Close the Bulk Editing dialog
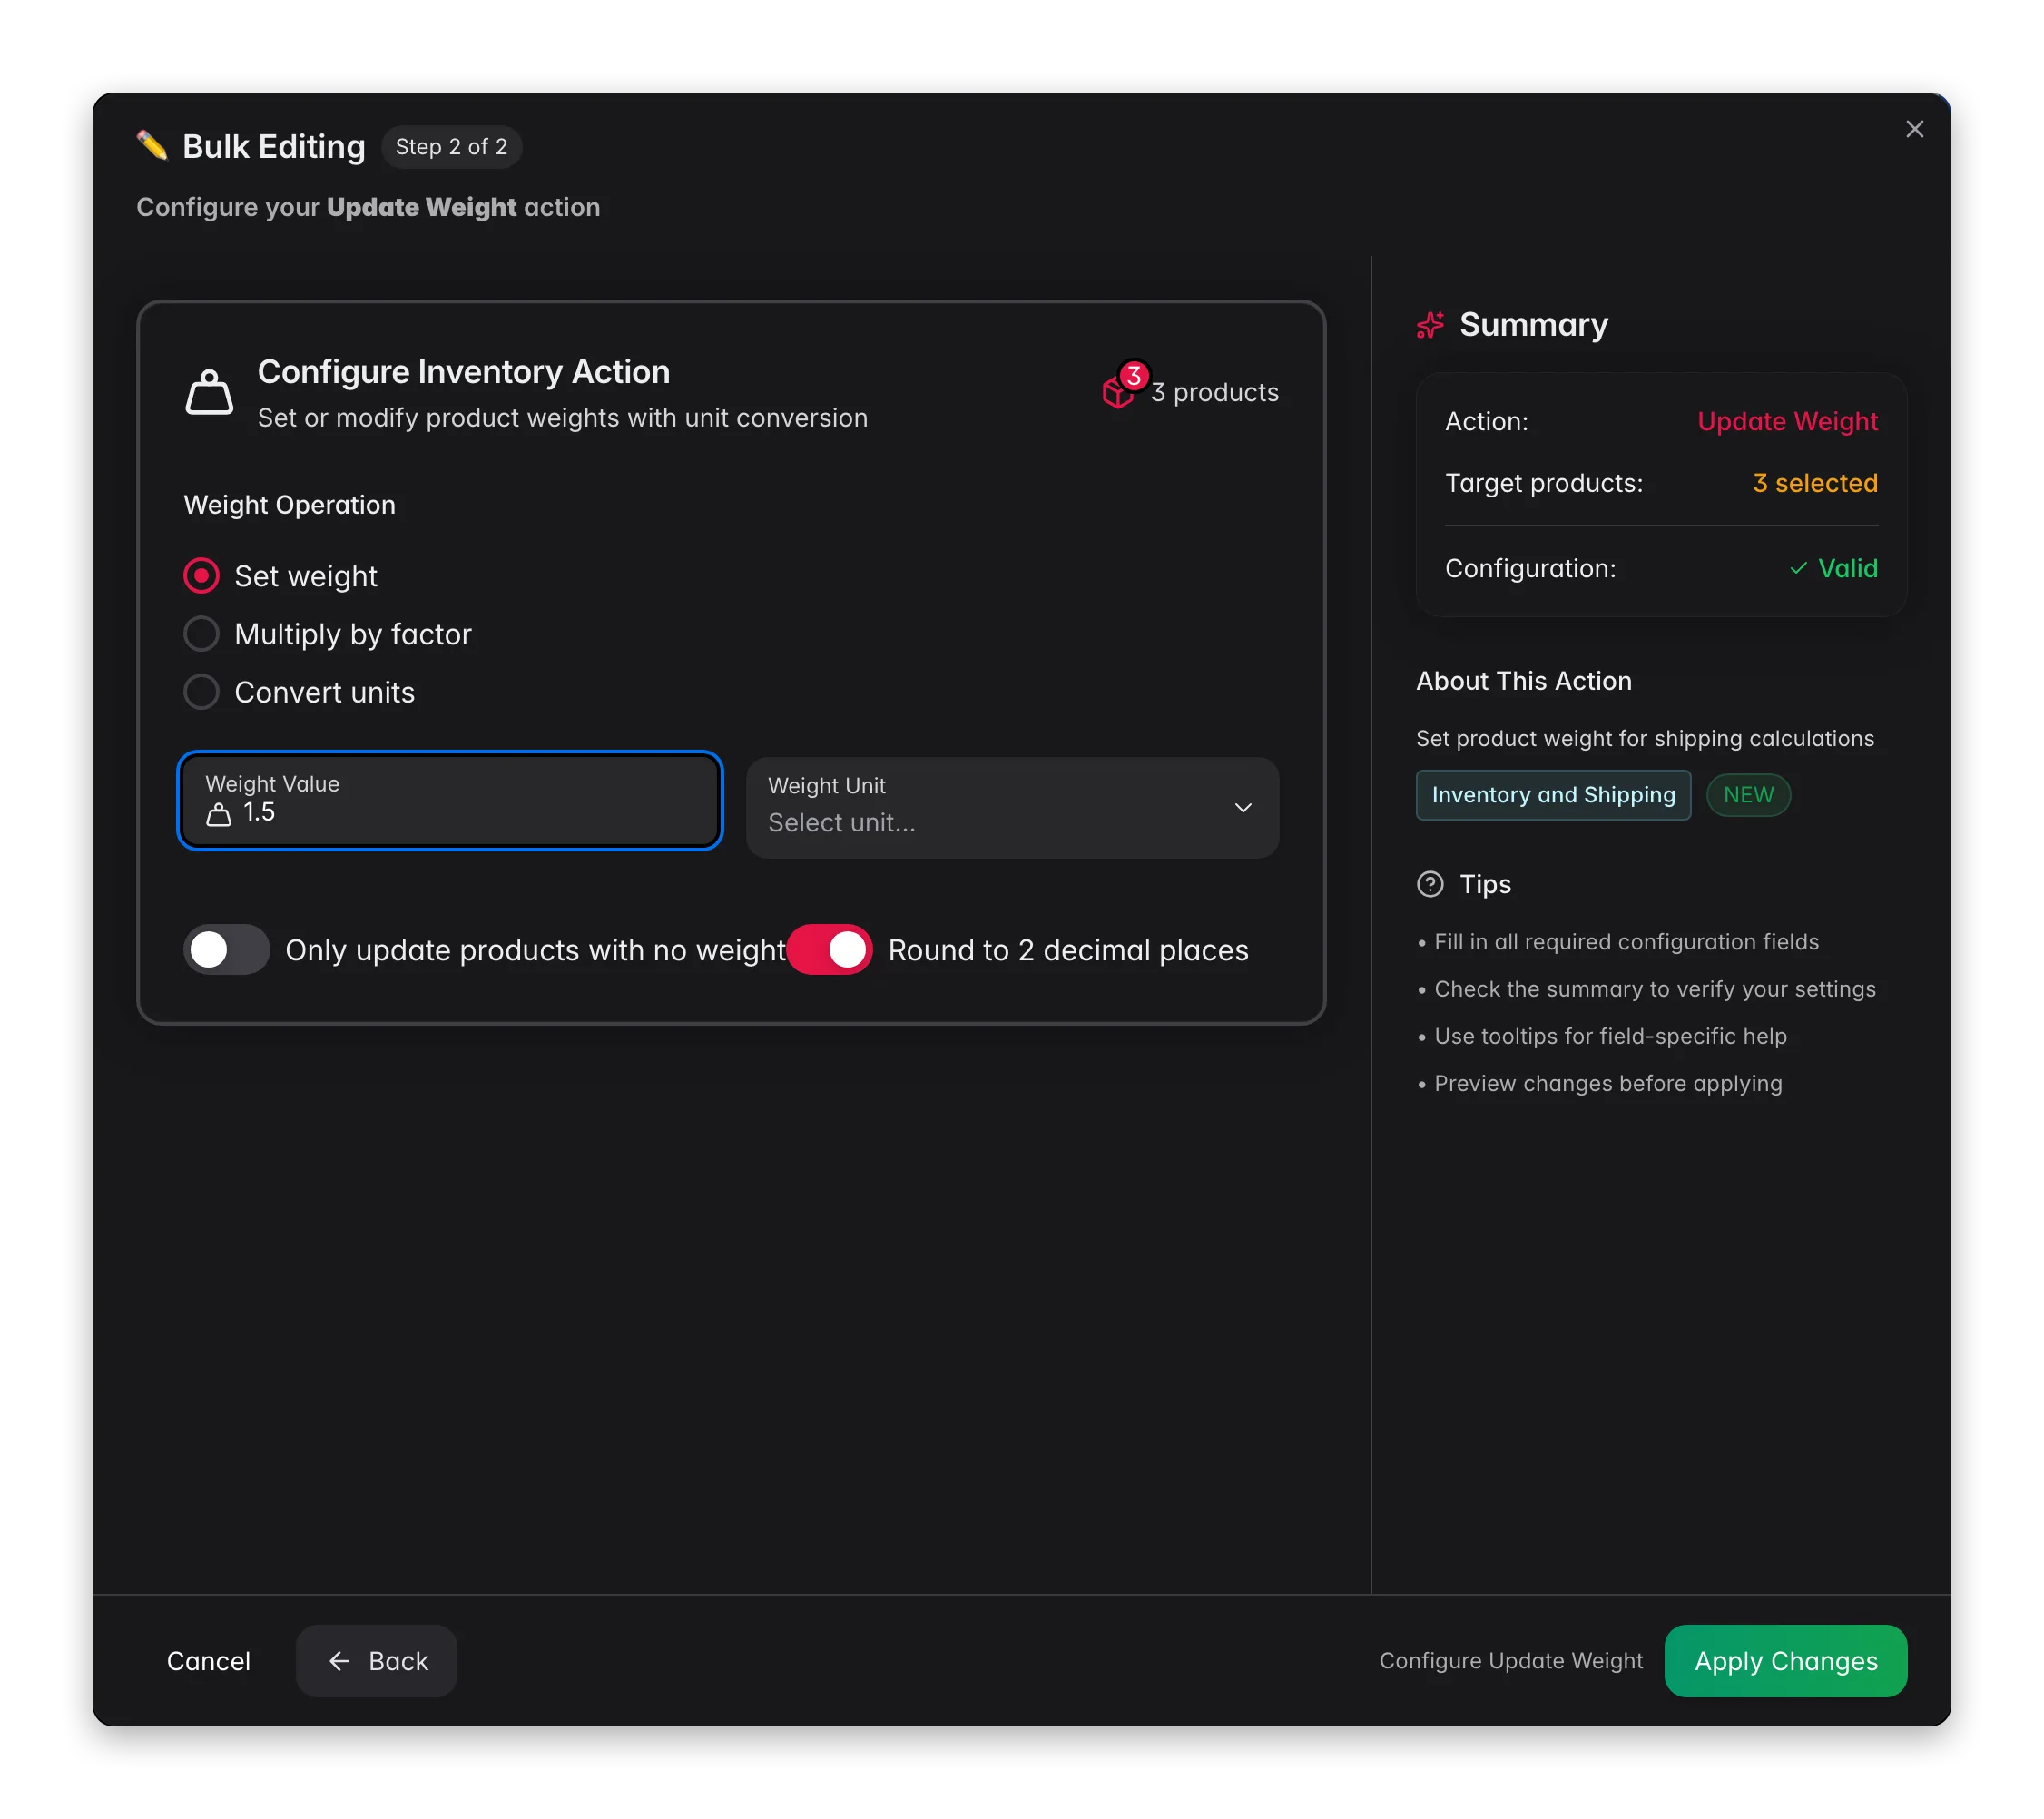The image size is (2044, 1819). click(x=1914, y=129)
